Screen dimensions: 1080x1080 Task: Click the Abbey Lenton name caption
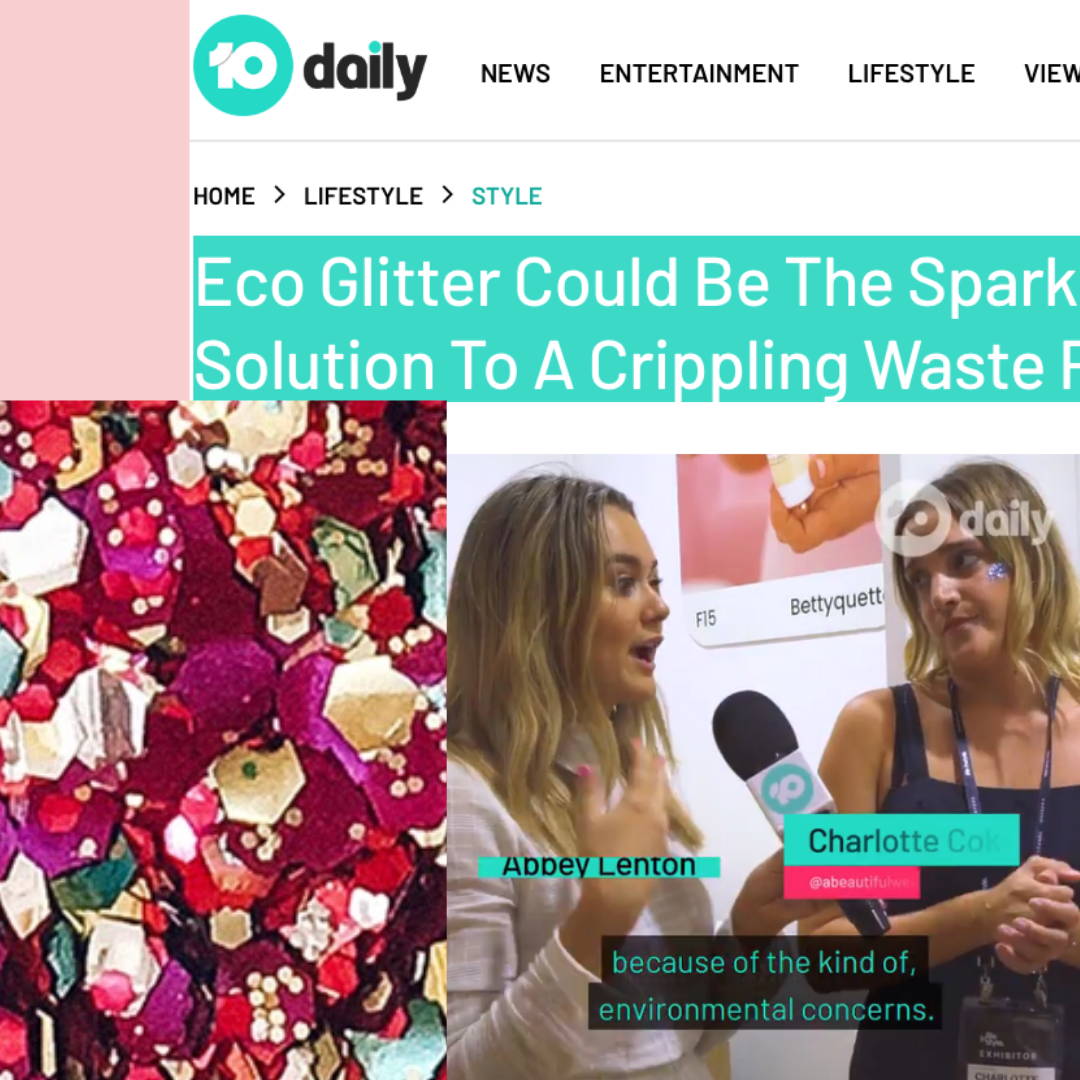(x=599, y=866)
